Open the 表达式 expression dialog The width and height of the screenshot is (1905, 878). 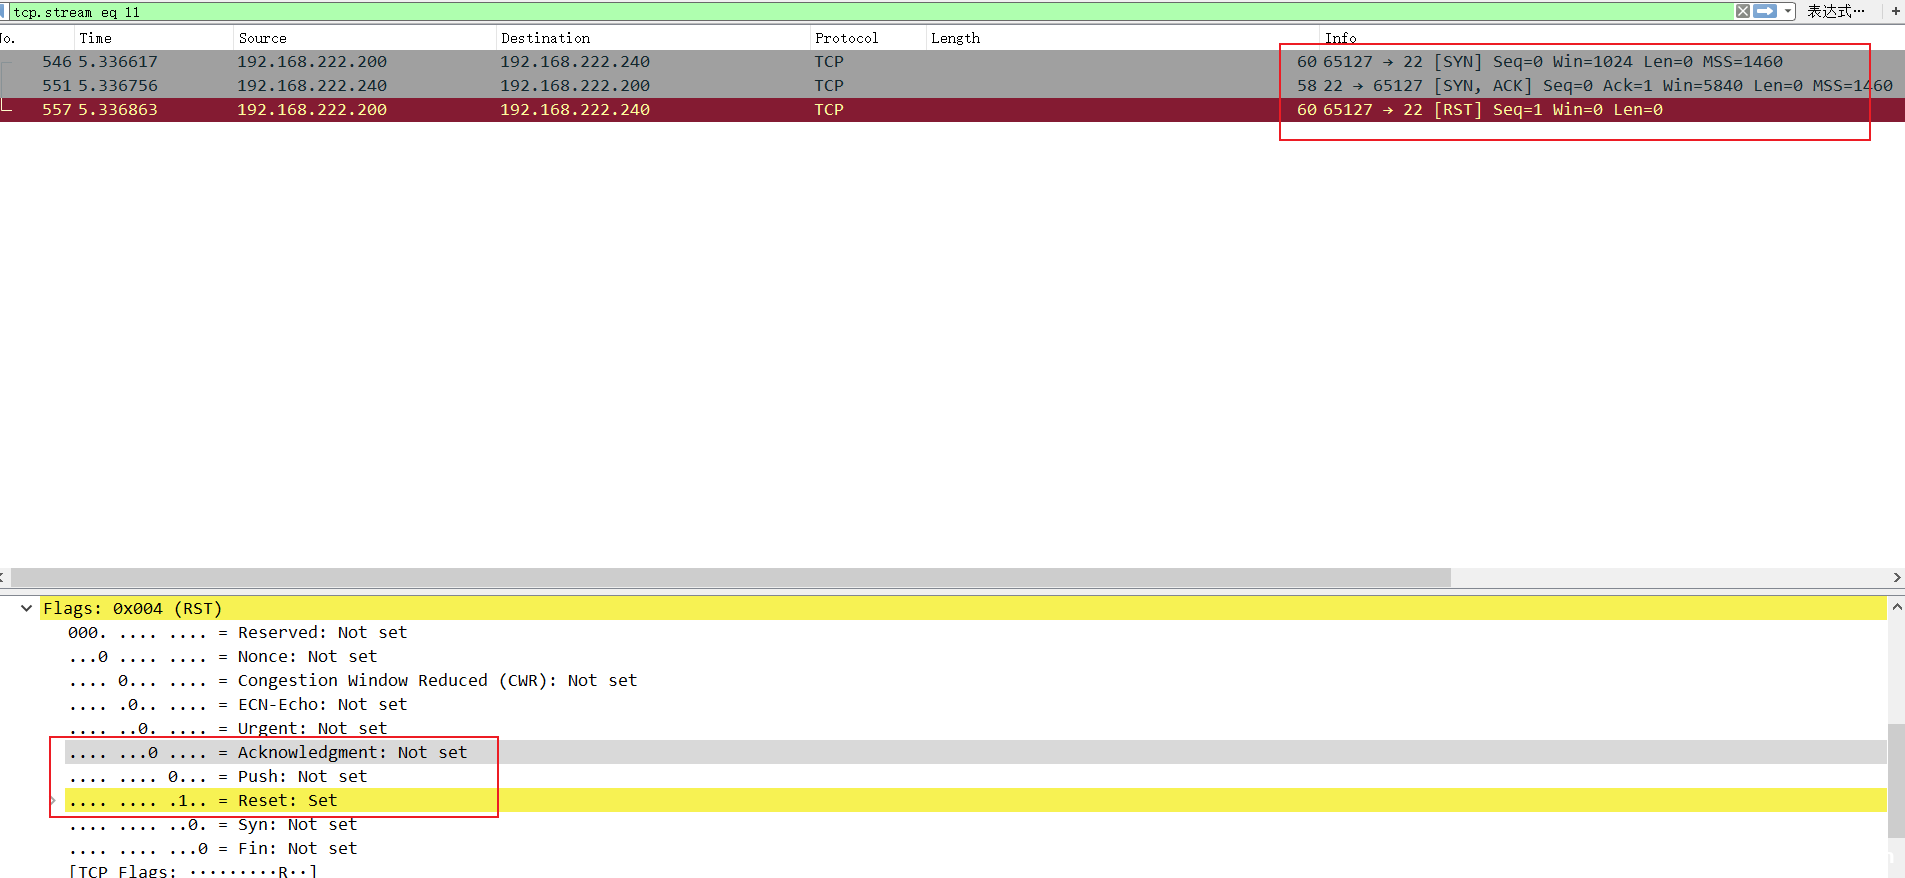coord(1835,11)
